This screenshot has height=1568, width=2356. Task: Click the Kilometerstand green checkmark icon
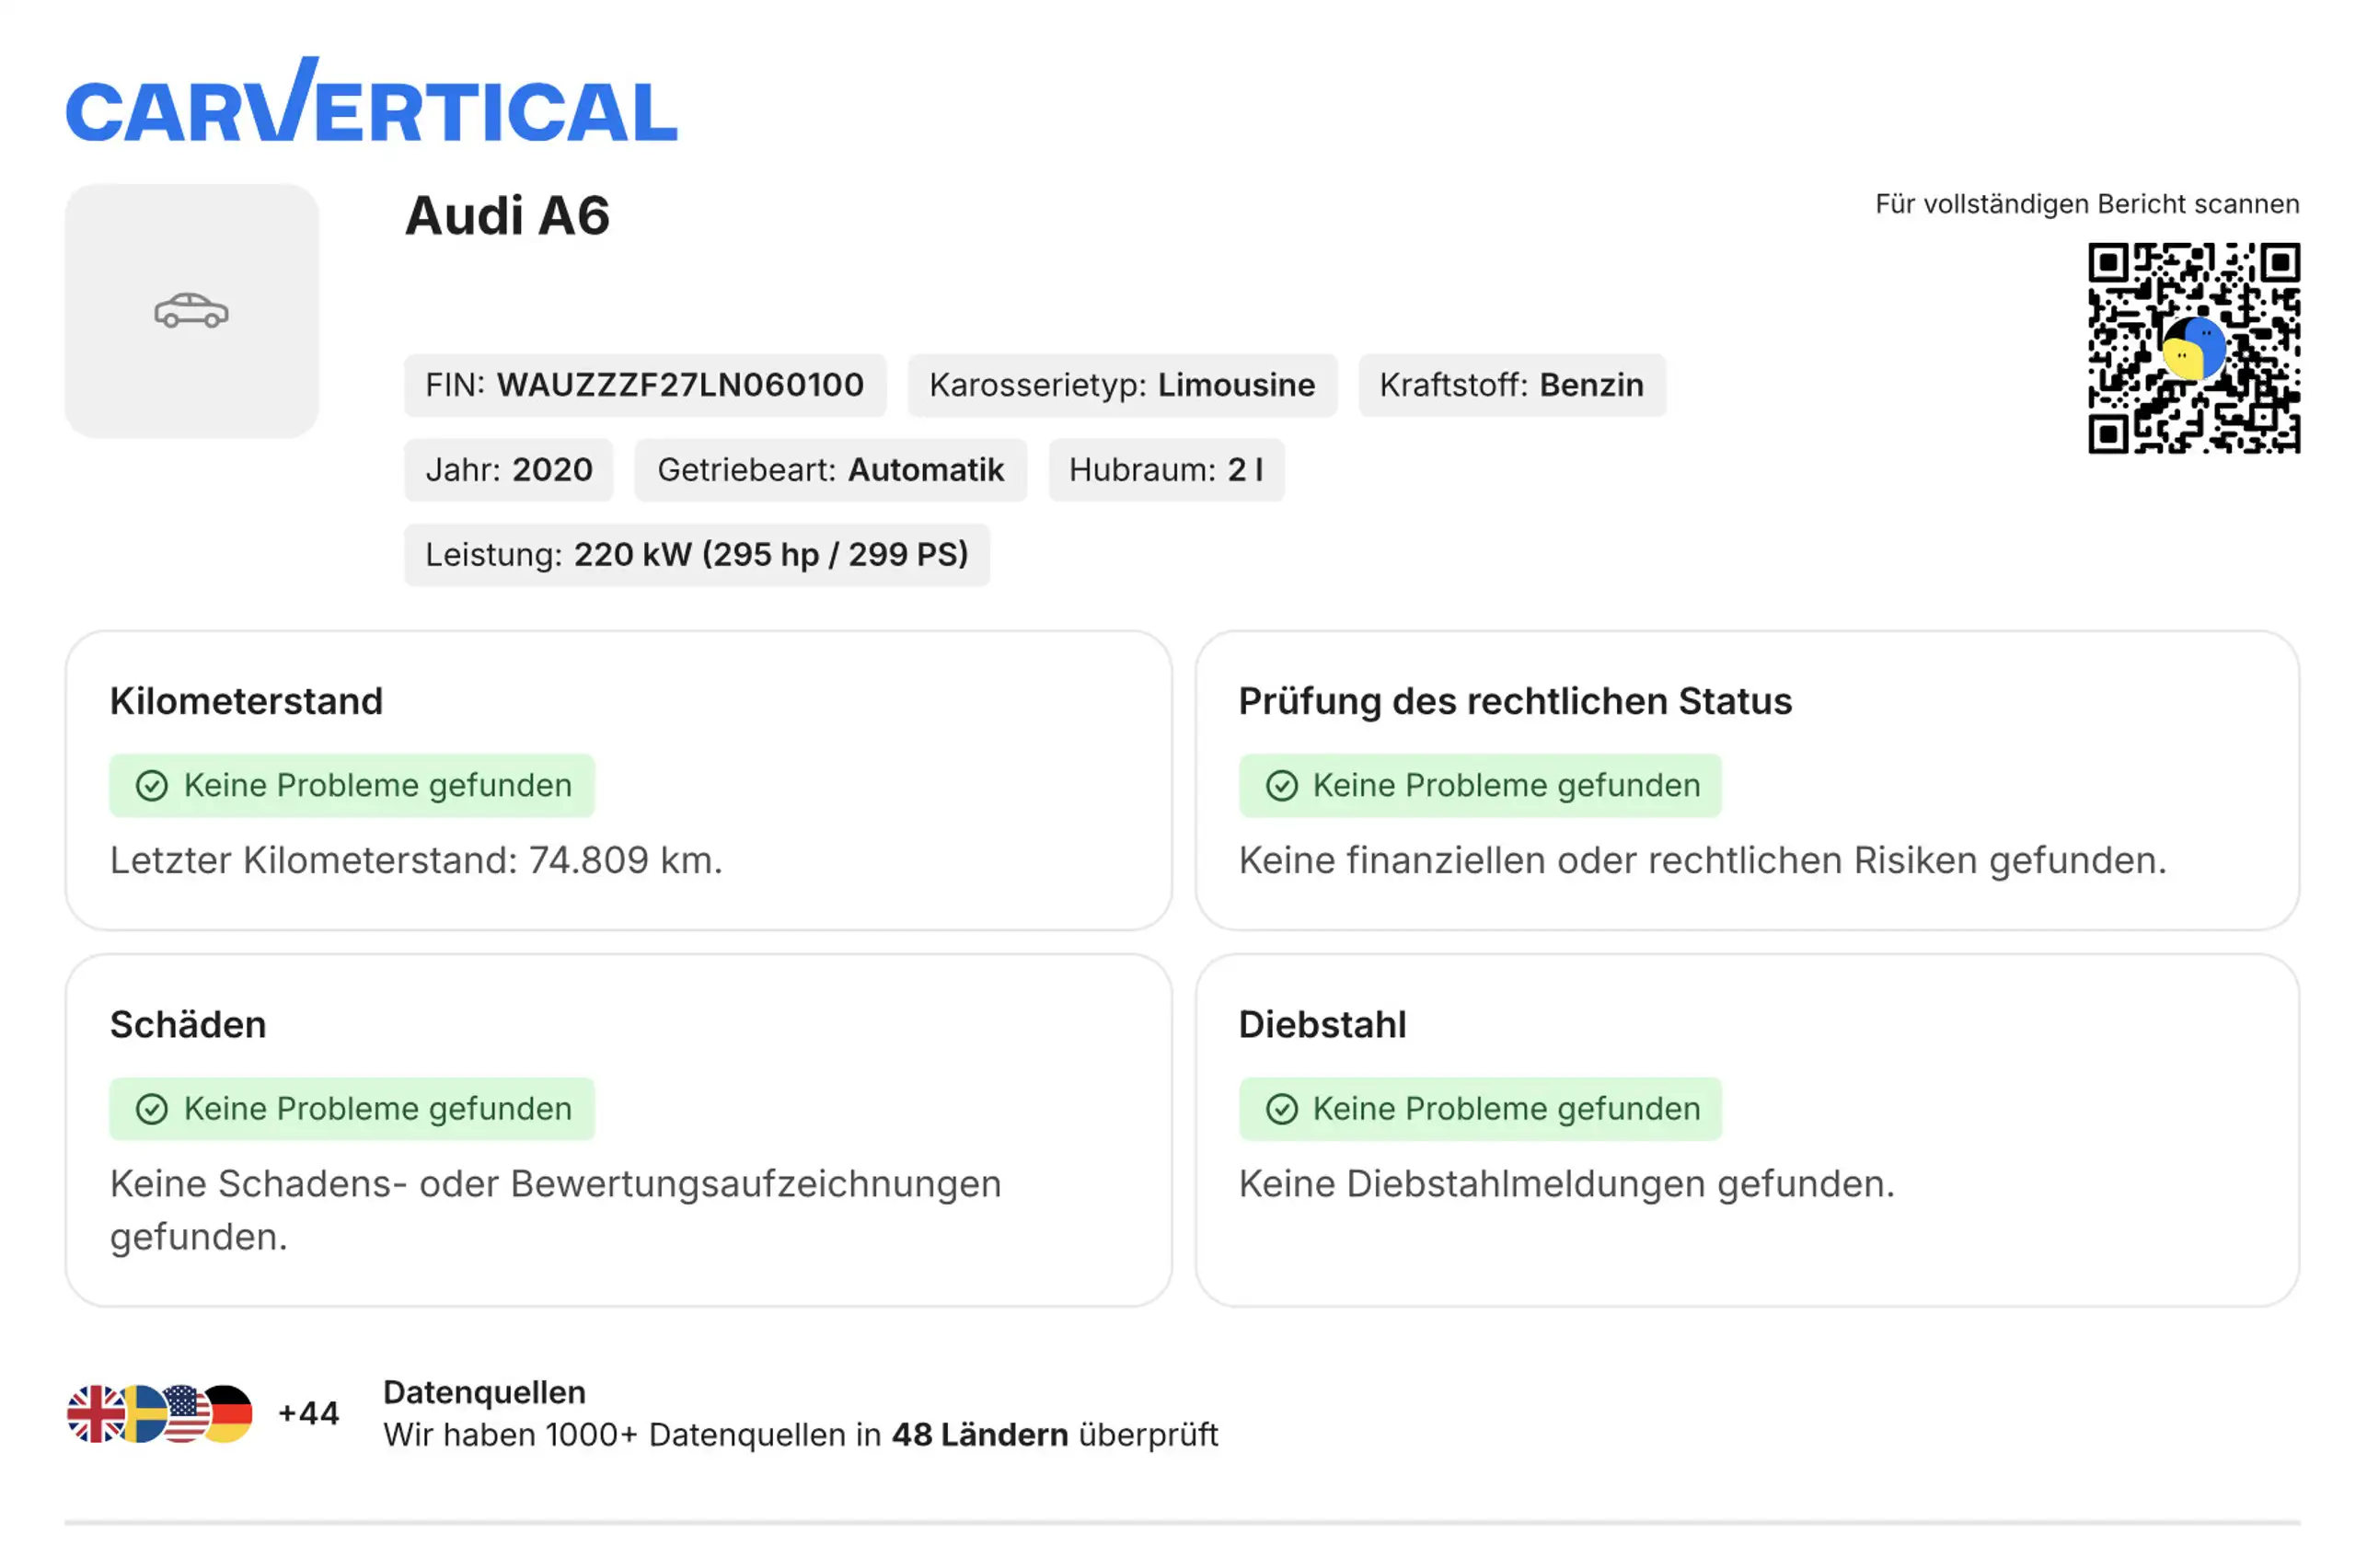(x=152, y=786)
